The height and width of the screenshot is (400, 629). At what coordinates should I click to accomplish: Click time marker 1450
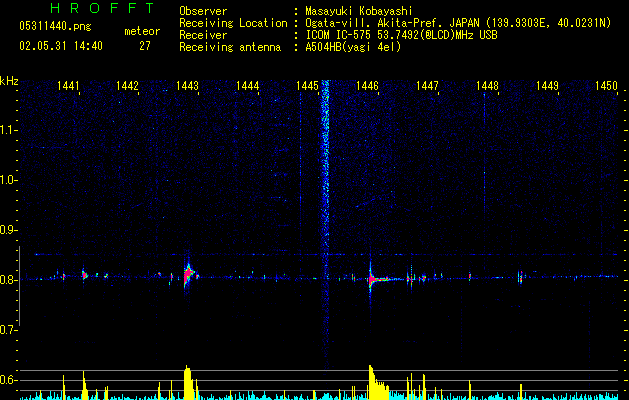[606, 86]
